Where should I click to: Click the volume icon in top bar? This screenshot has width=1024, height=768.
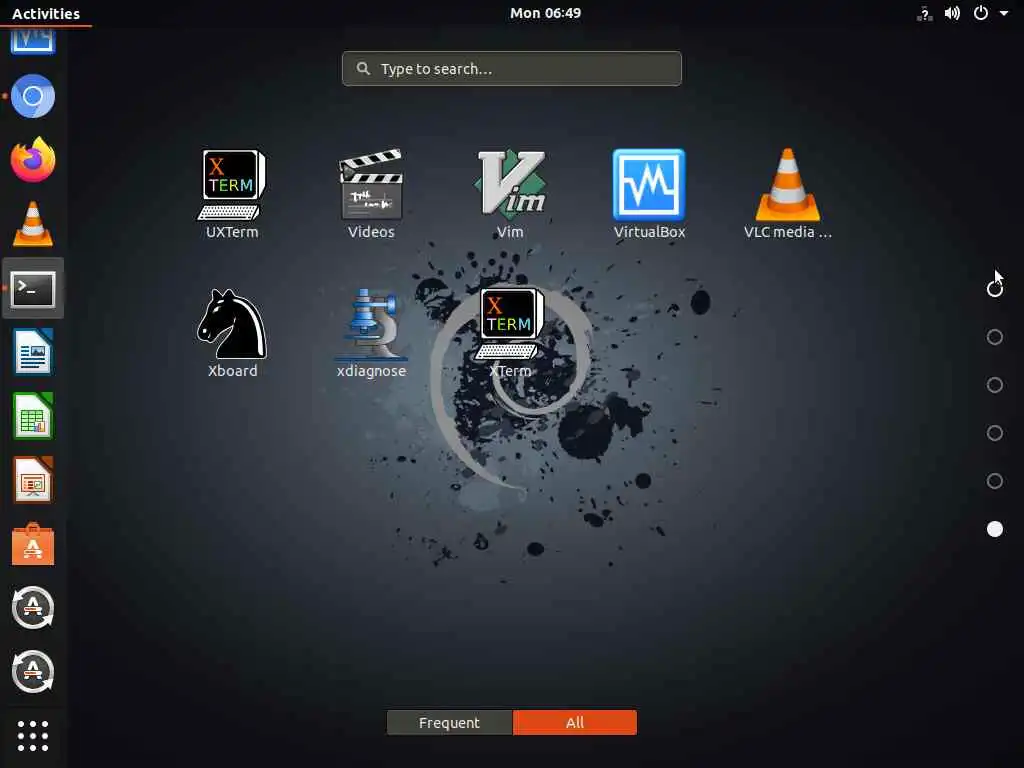952,13
